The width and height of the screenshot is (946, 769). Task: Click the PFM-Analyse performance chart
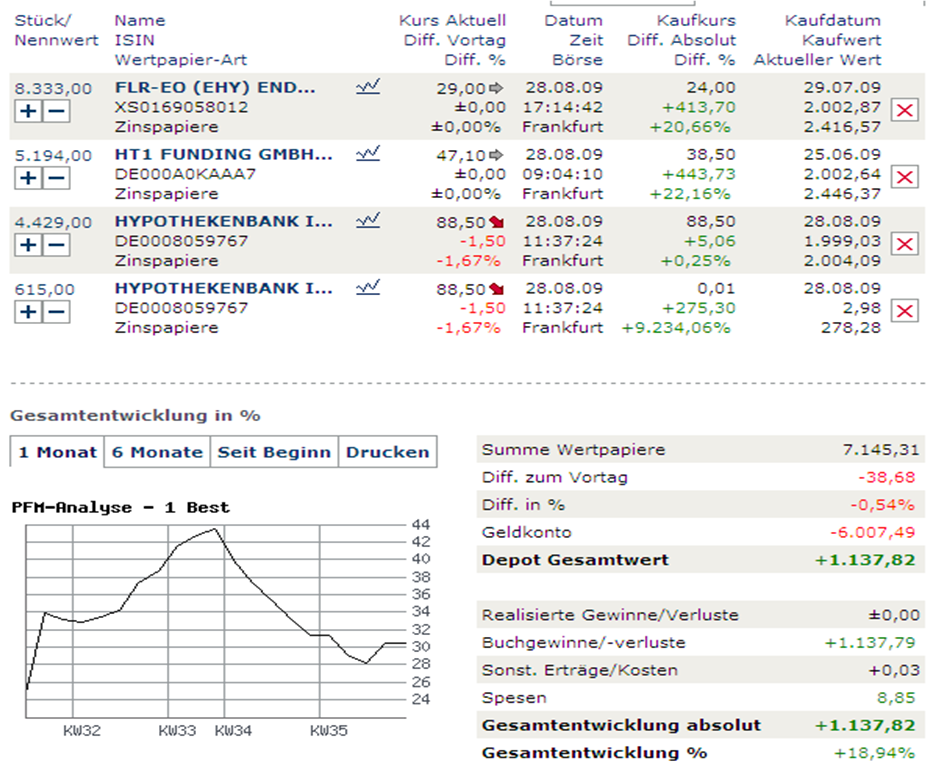click(x=215, y=620)
